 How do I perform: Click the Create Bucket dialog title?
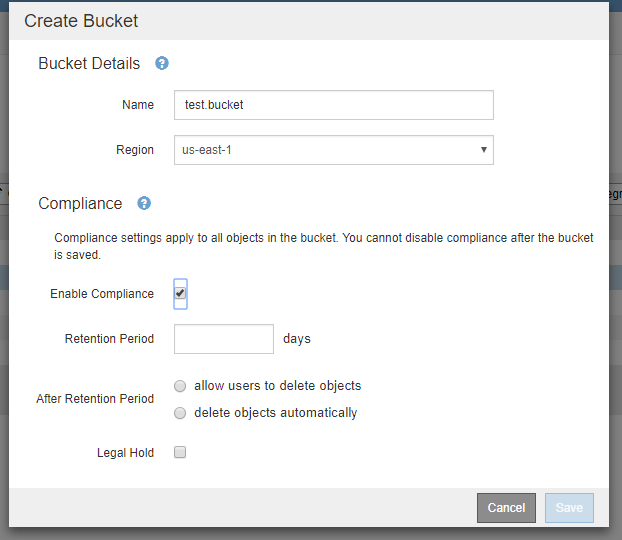(x=81, y=21)
